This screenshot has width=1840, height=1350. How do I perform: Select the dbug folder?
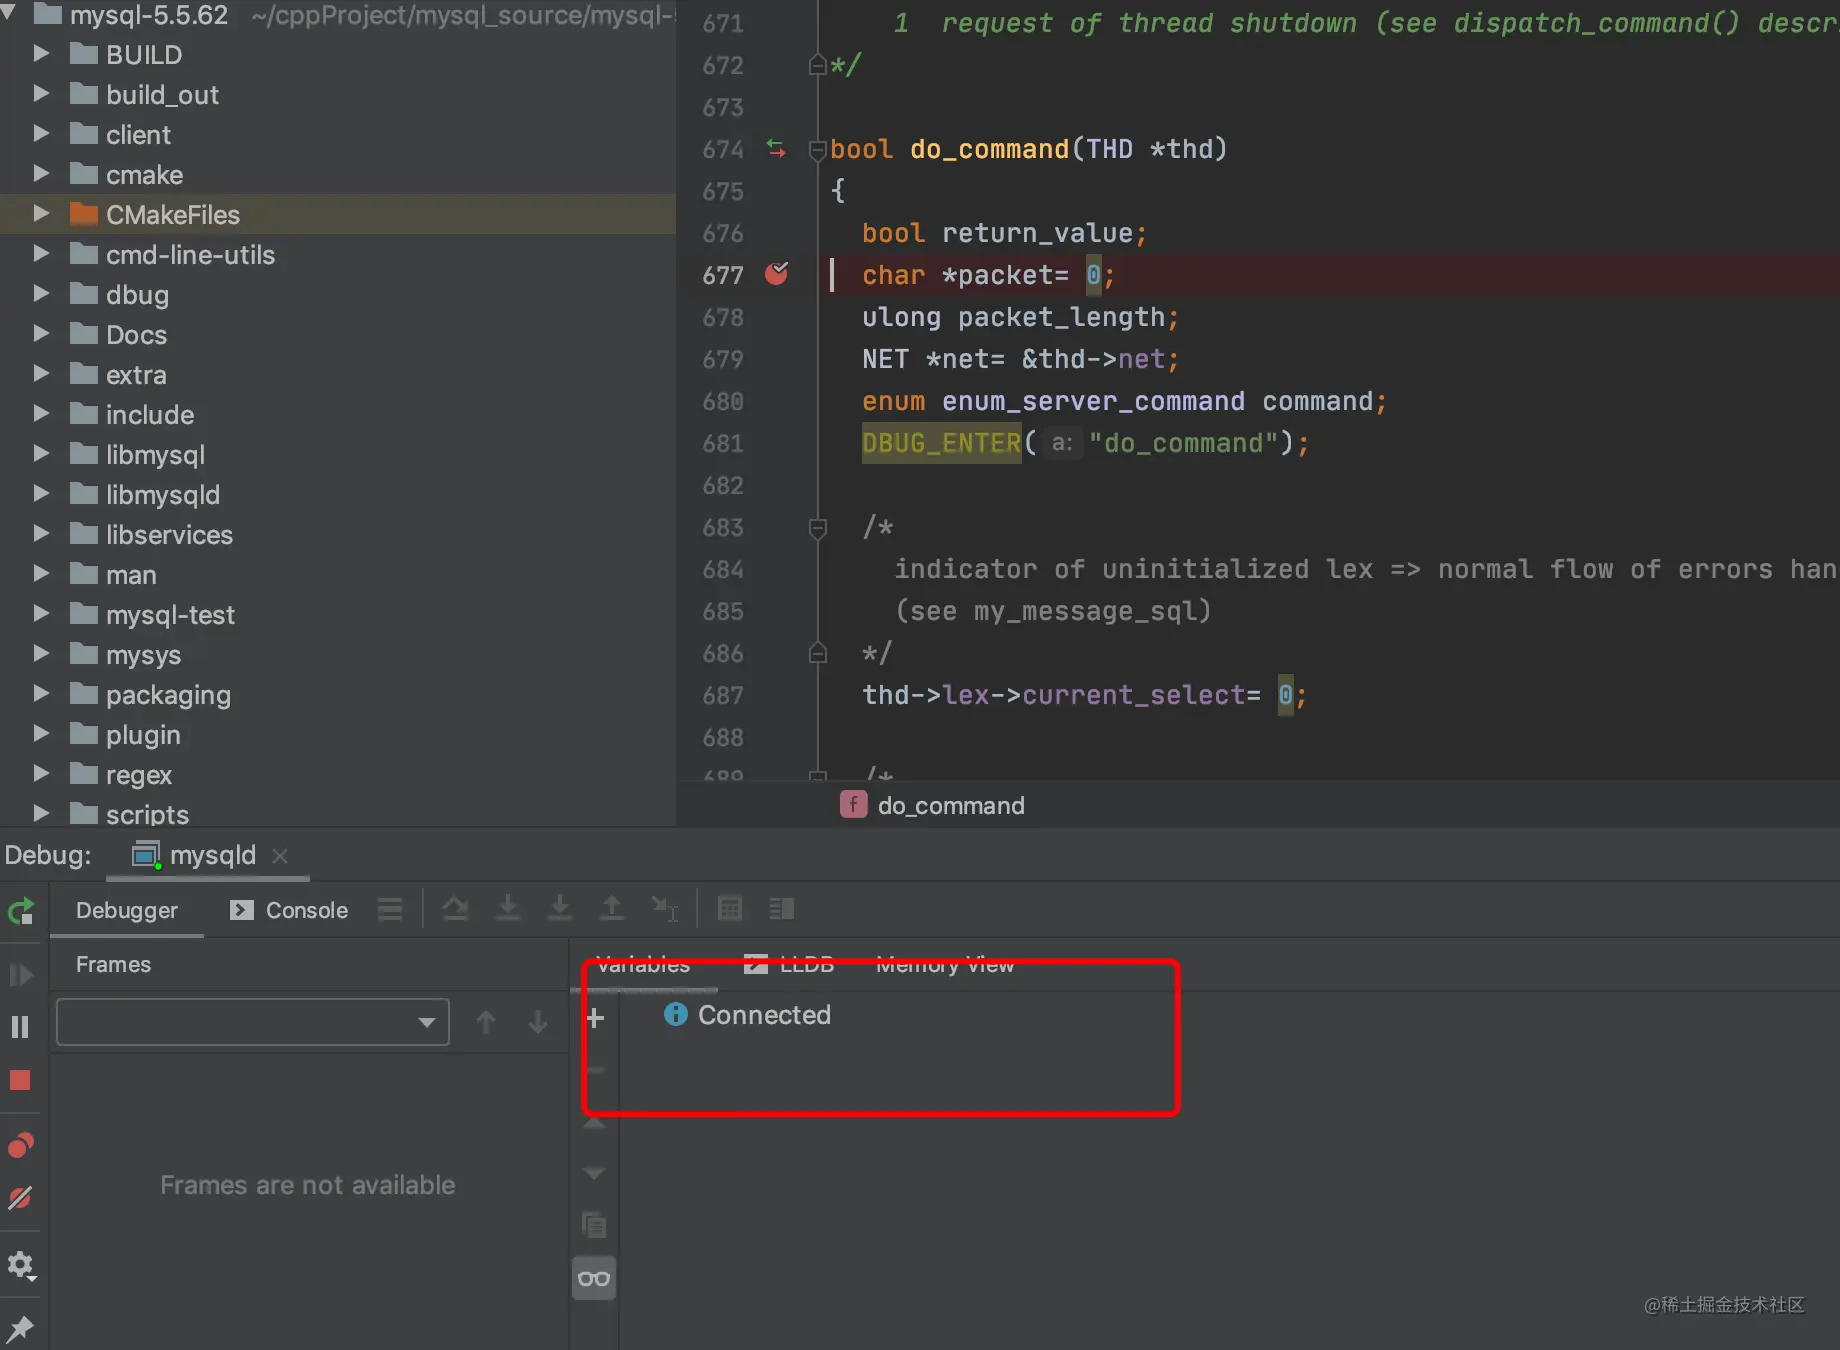click(137, 295)
